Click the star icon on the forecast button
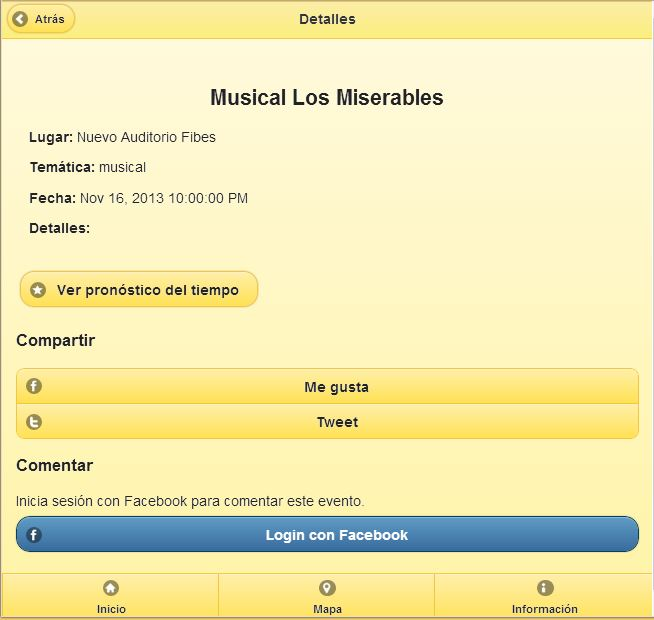Screen dimensions: 654x620 coord(38,290)
